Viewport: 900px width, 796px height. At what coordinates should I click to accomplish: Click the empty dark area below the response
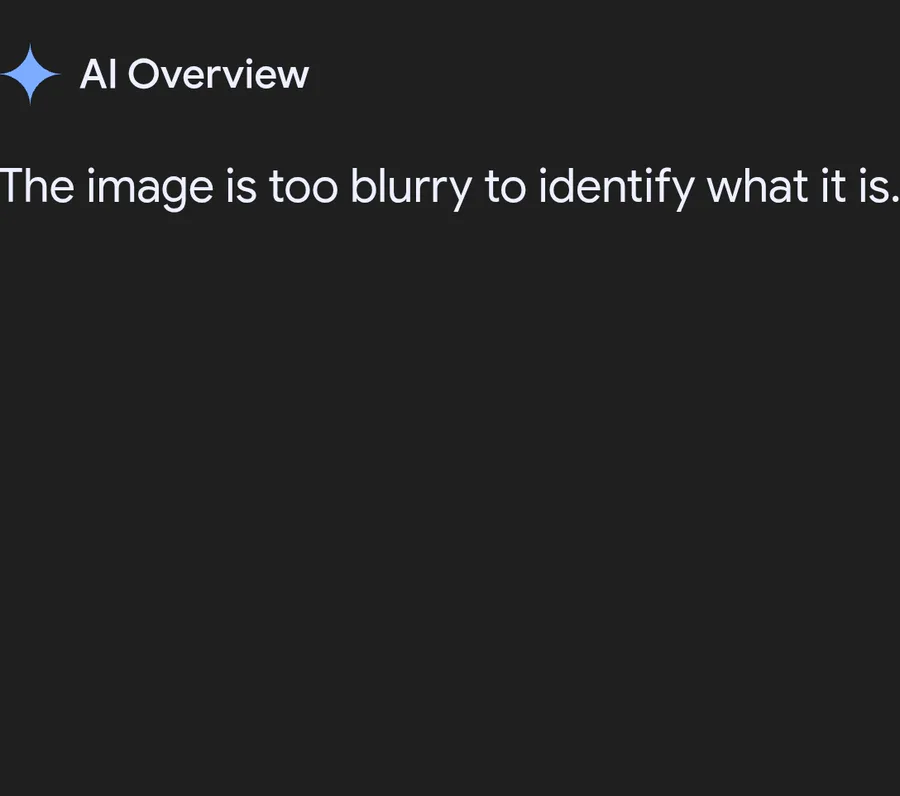coord(450,500)
